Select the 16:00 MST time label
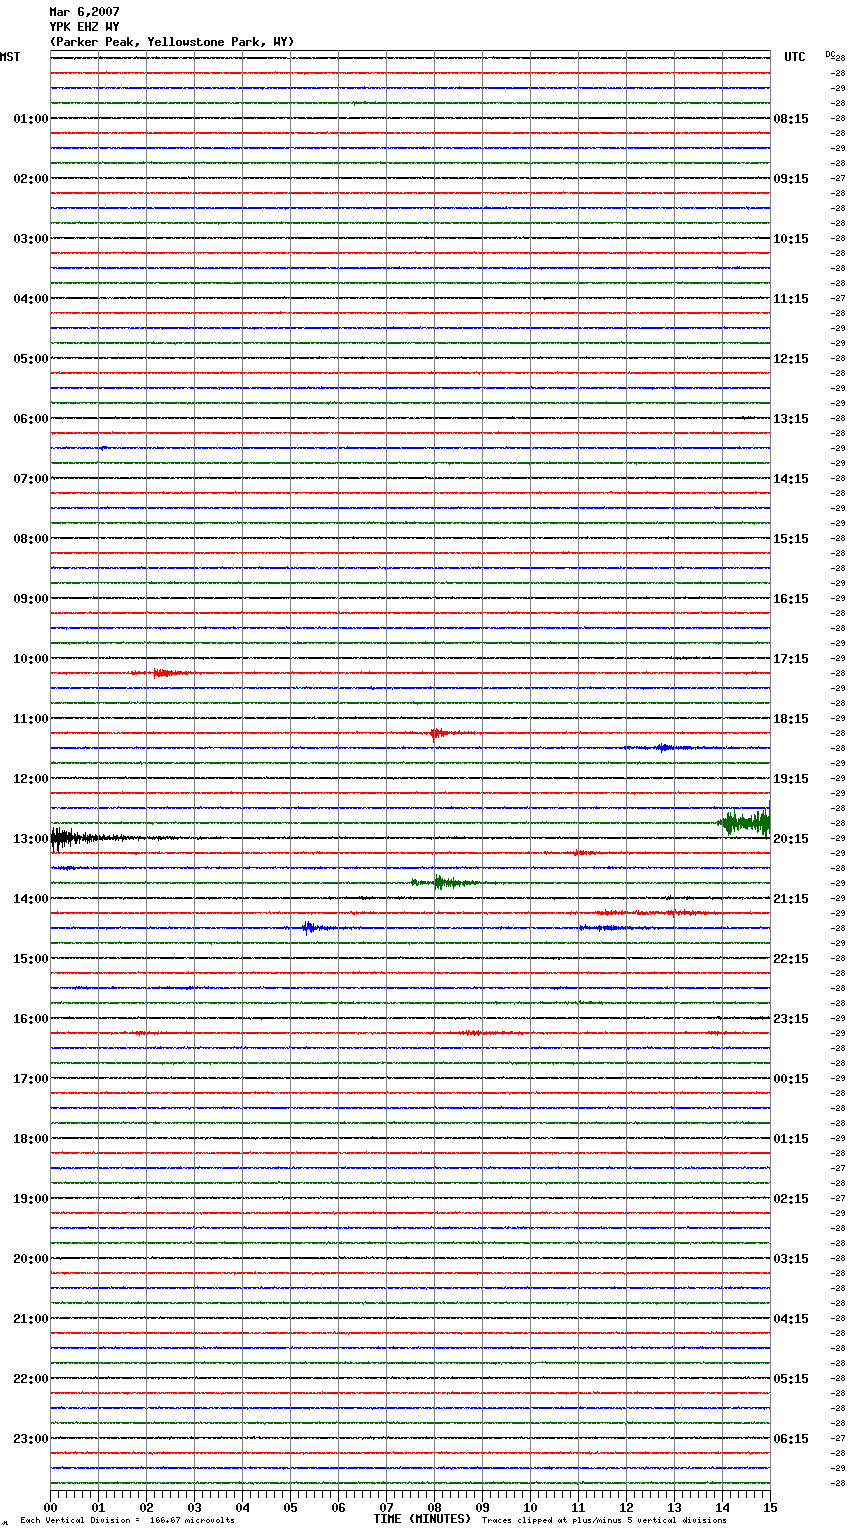 click(x=31, y=1019)
